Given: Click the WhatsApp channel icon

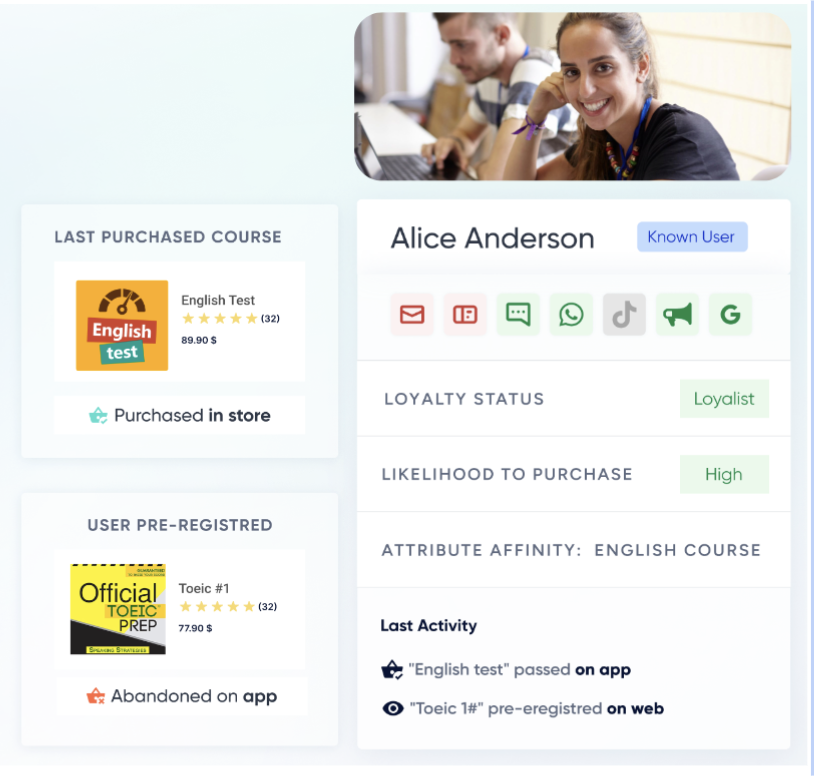Looking at the screenshot, I should click(571, 315).
